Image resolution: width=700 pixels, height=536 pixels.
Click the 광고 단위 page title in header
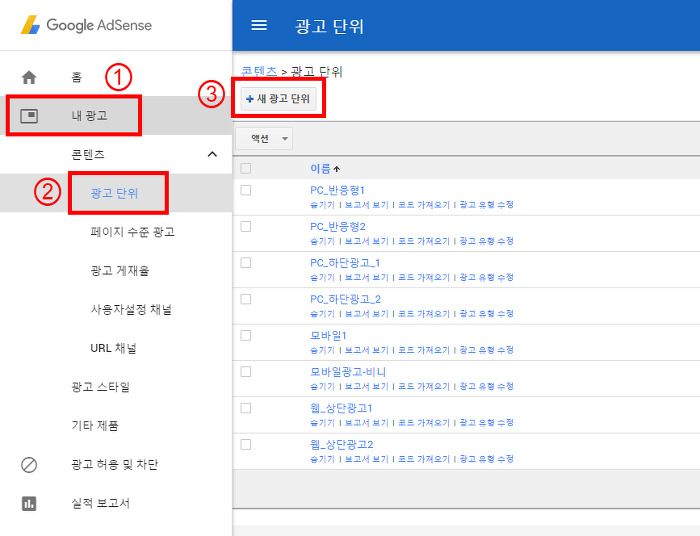pyautogui.click(x=329, y=26)
